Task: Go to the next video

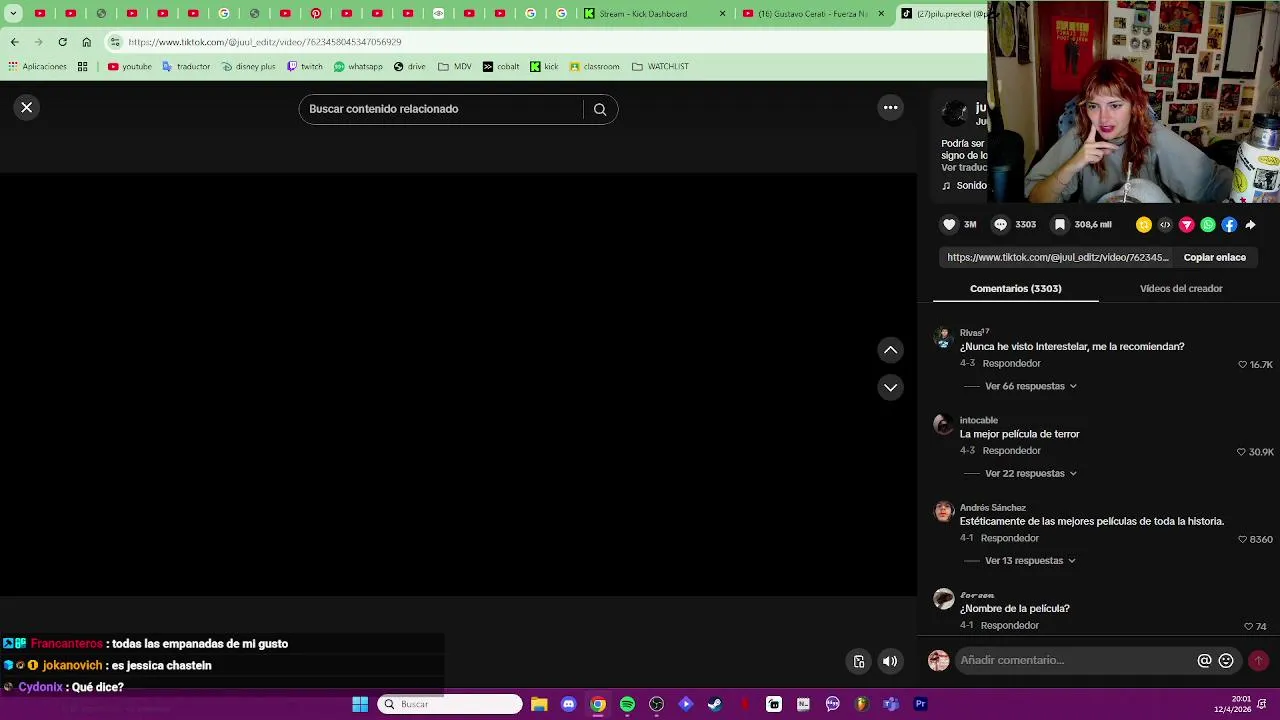Action: pyautogui.click(x=890, y=387)
